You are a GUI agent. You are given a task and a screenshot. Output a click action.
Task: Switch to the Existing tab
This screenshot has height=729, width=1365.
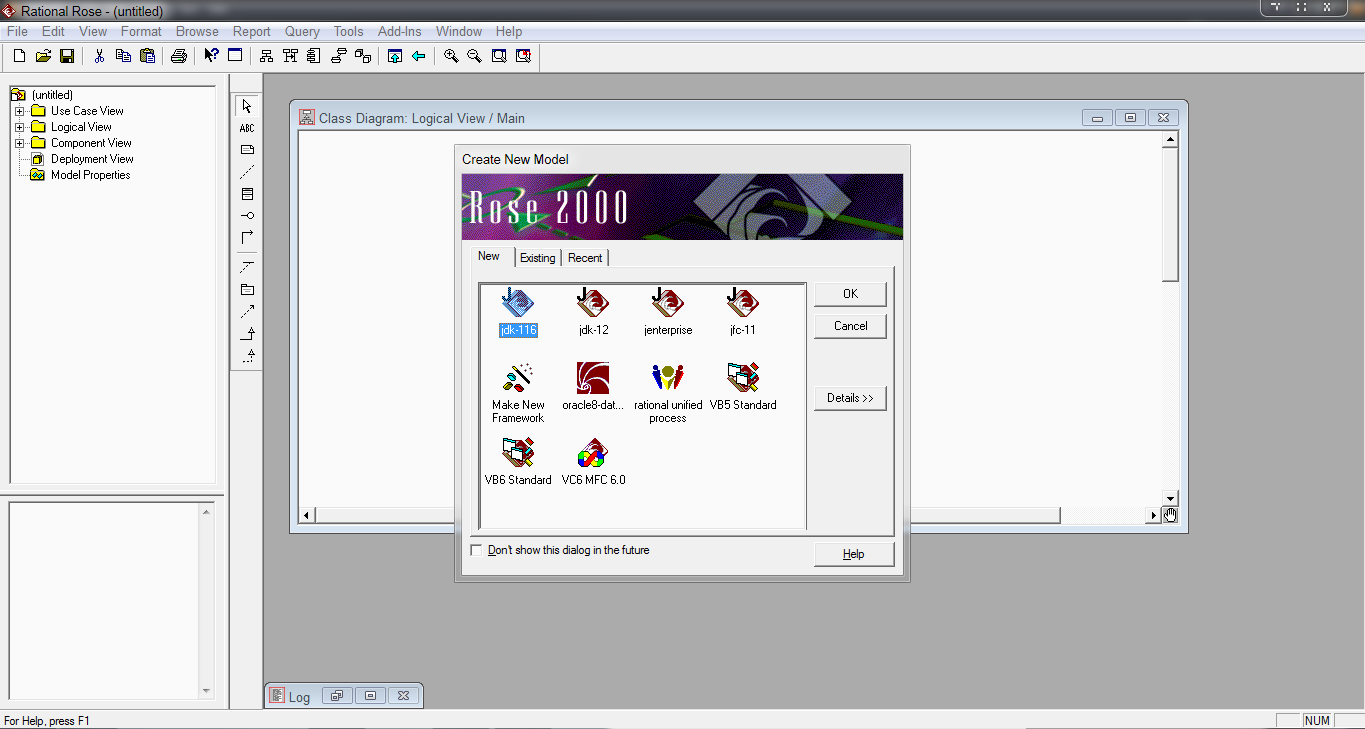point(537,258)
